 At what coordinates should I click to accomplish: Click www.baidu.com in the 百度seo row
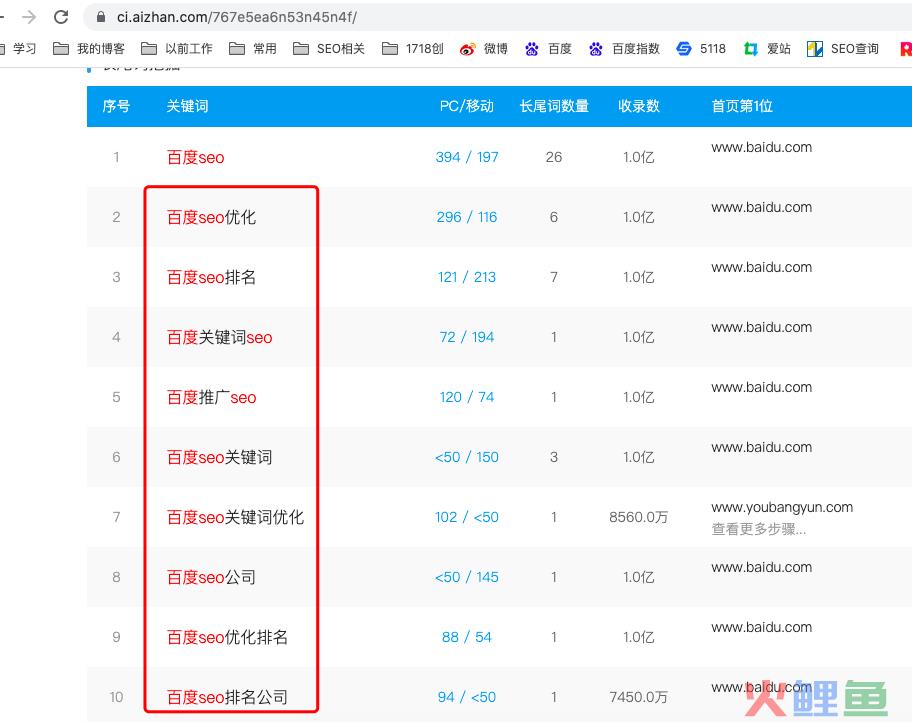(x=761, y=147)
